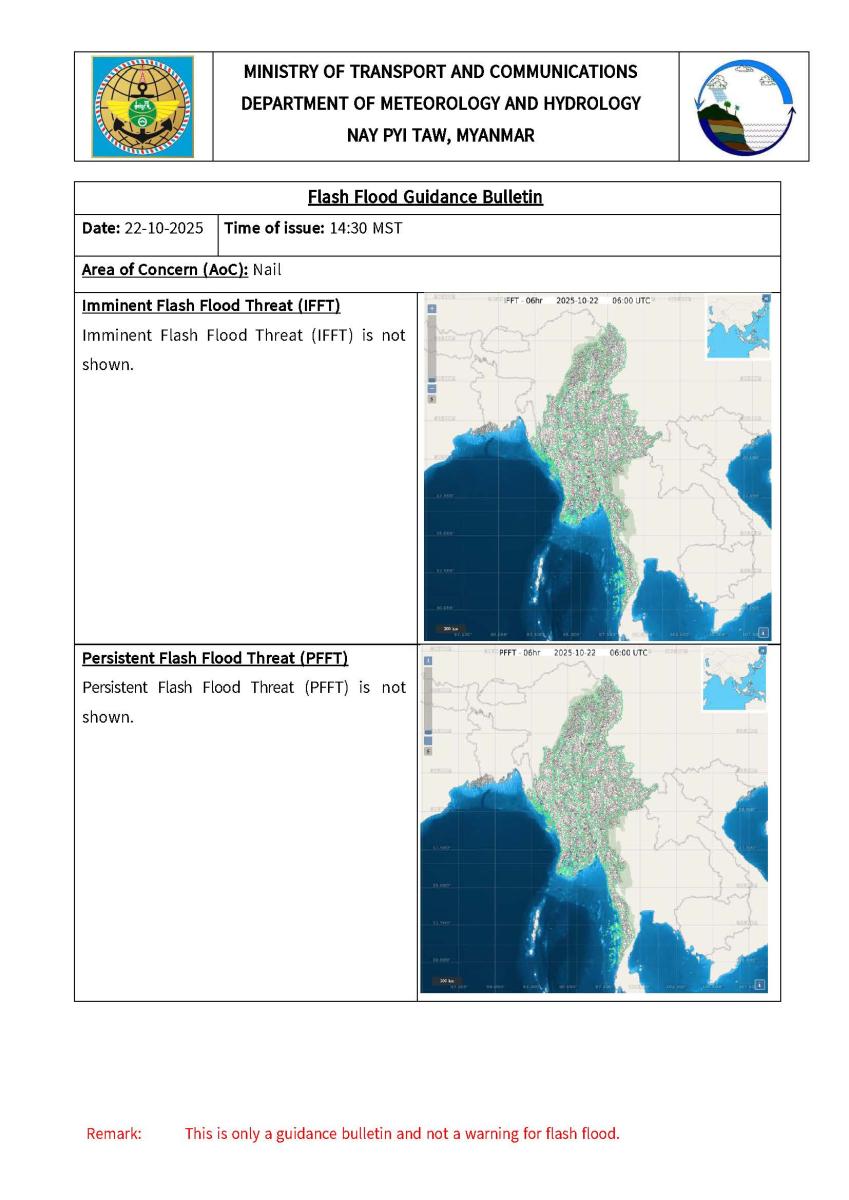Collapse overview map on PFFT map
The image size is (849, 1200).
(x=765, y=651)
